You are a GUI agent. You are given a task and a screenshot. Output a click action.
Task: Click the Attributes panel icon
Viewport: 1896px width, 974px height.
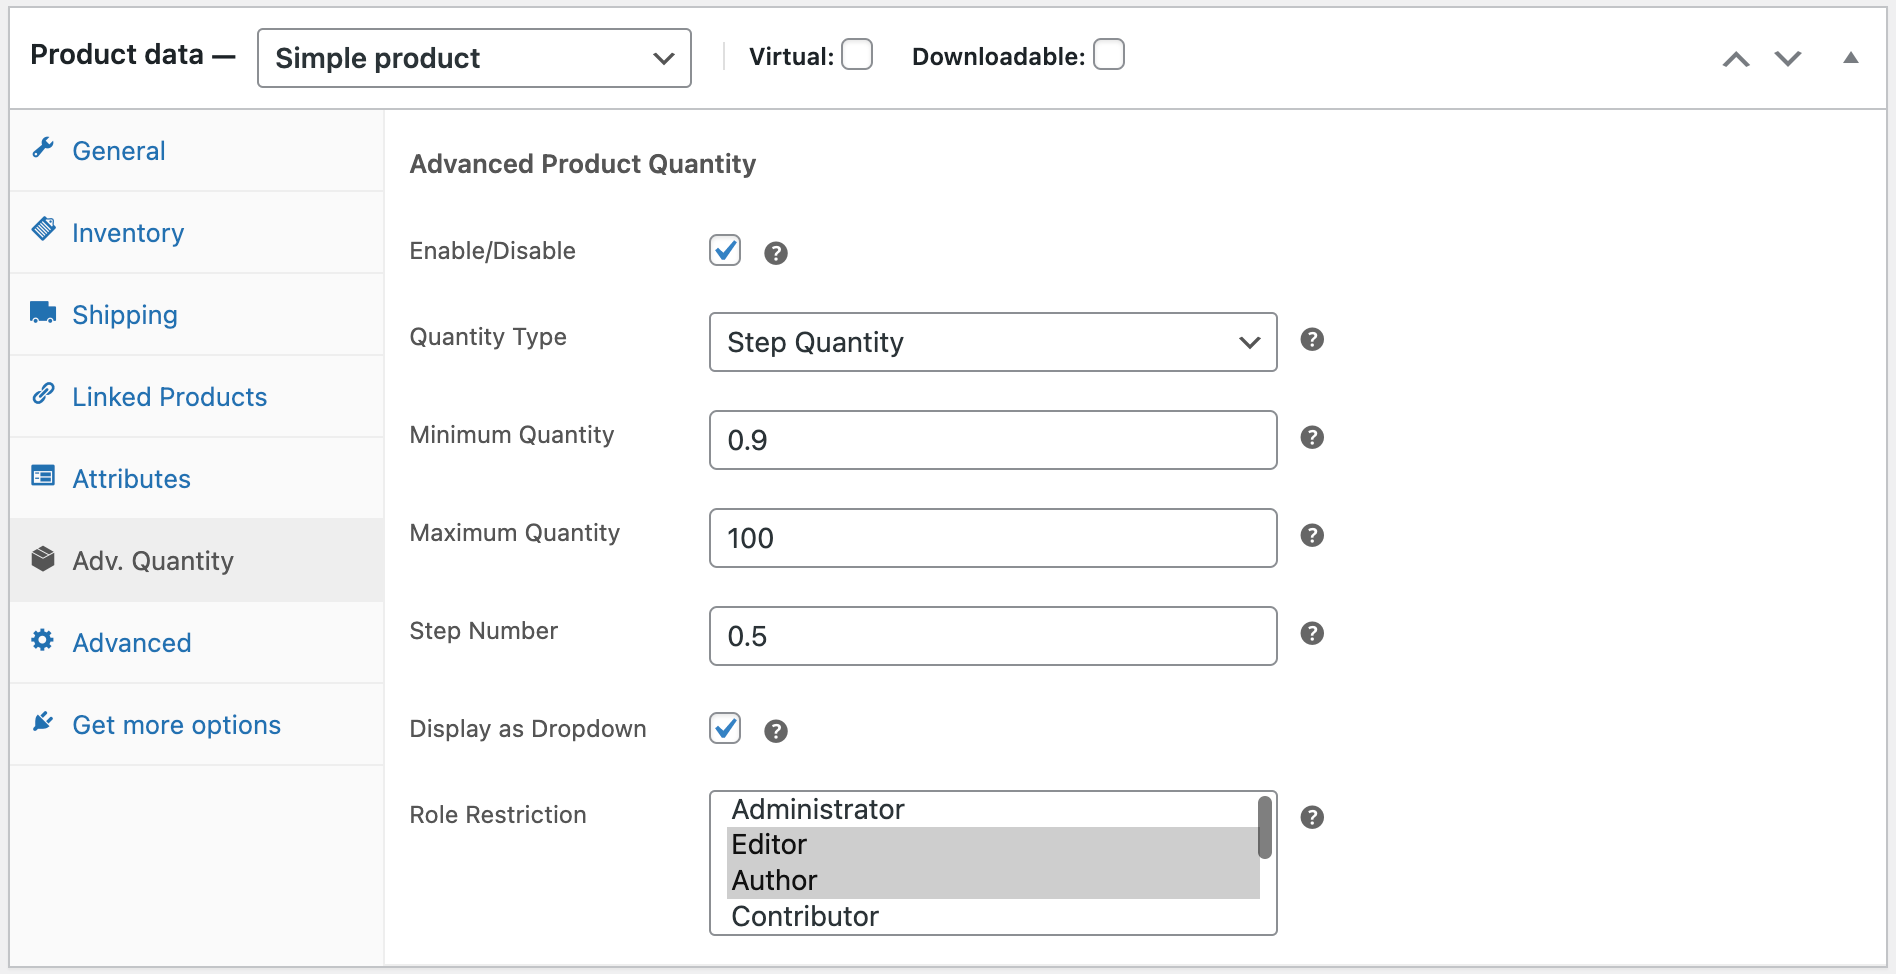click(x=42, y=477)
